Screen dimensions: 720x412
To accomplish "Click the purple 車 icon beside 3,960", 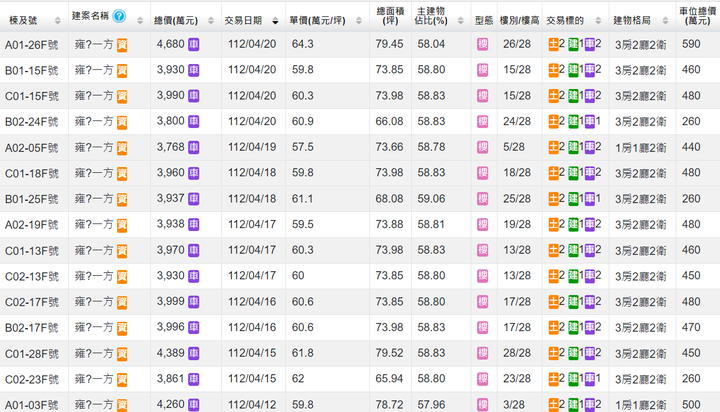I will (x=194, y=173).
